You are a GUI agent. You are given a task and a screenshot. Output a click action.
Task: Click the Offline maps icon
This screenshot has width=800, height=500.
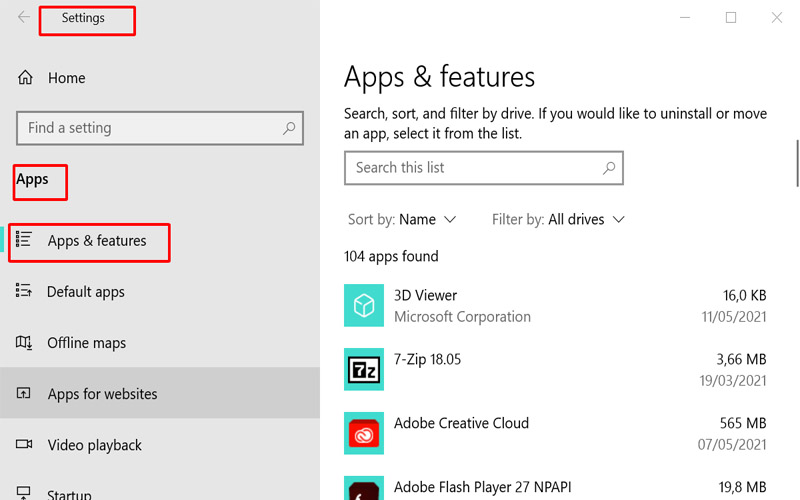point(25,343)
